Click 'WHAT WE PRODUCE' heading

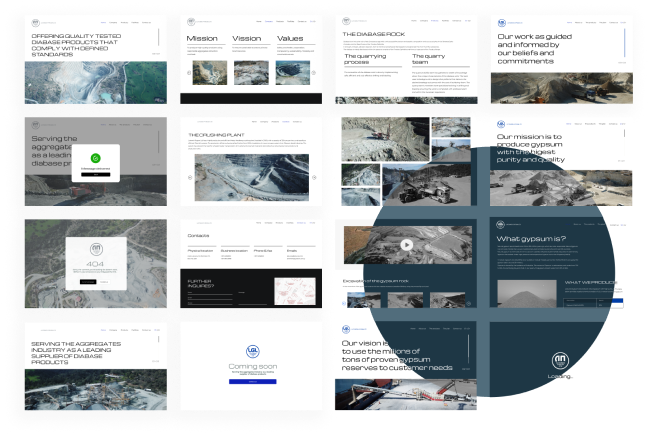591,282
